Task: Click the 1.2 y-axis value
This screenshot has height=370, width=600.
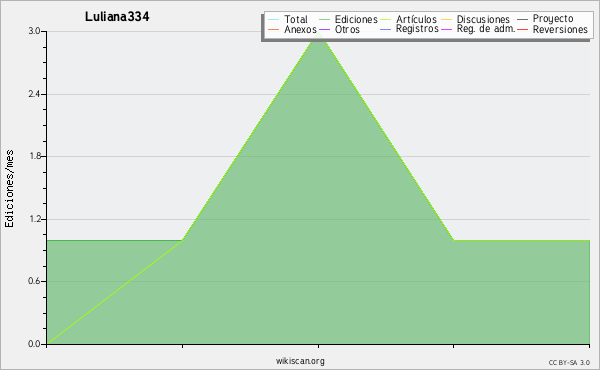Action: (x=34, y=219)
